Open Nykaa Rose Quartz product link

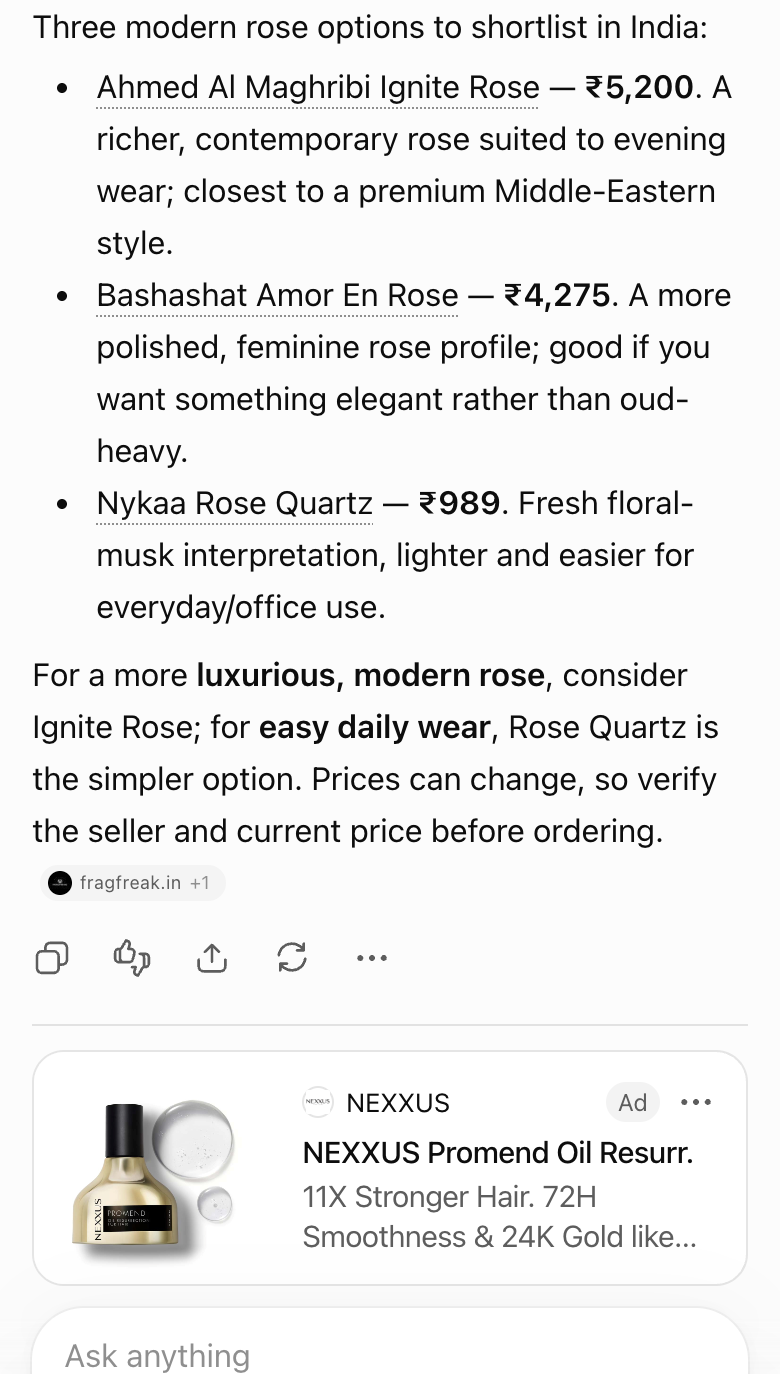point(234,504)
